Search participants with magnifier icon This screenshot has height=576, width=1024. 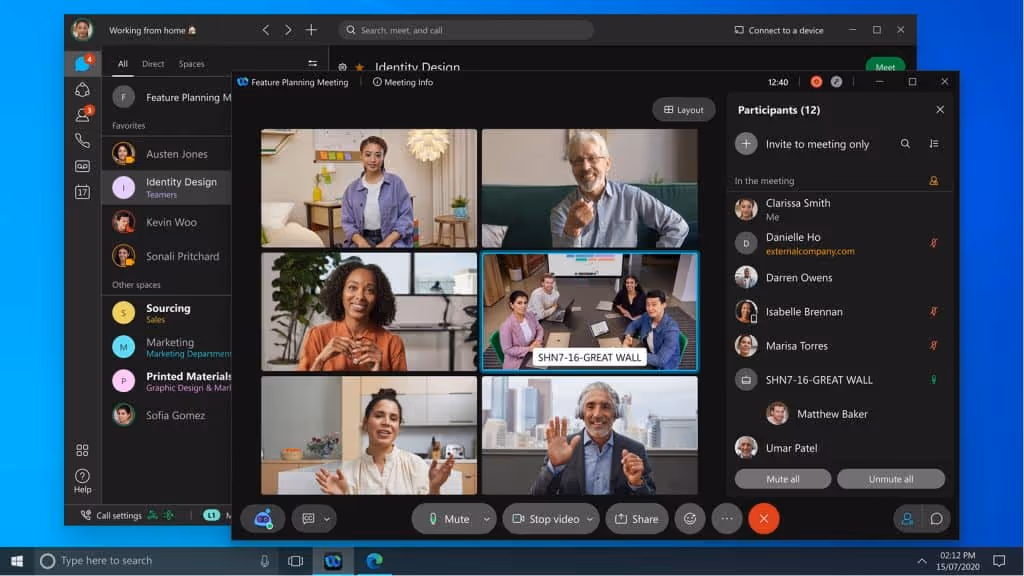click(905, 144)
